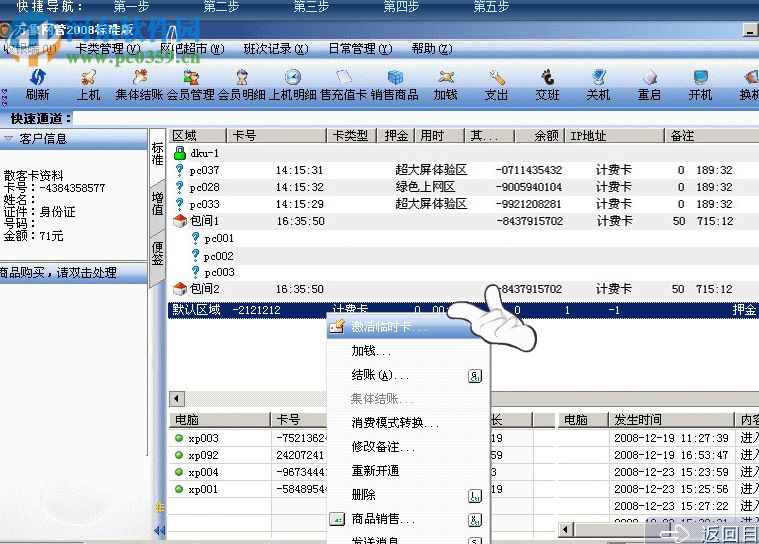Screen dimensions: 759x544
Task: Jump to 第四步 in quick navigation
Action: coord(401,6)
